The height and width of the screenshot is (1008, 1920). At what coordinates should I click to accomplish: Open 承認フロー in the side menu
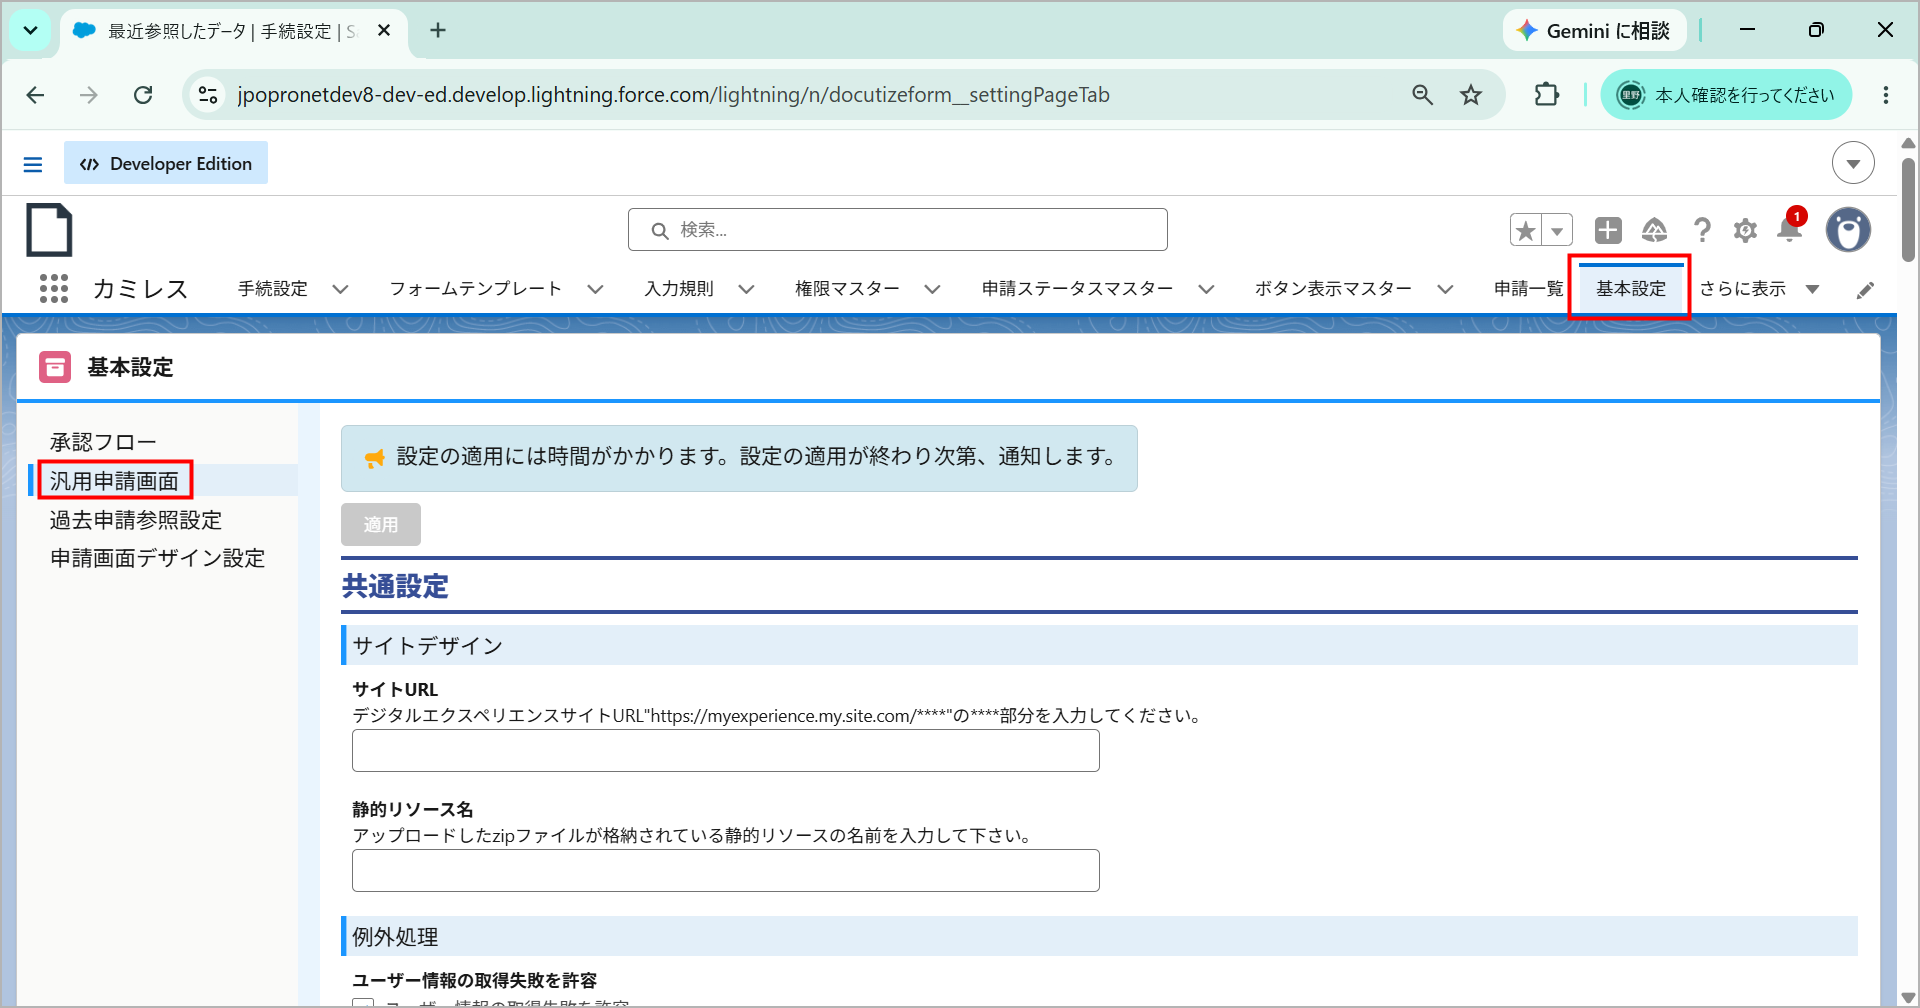[x=103, y=442]
